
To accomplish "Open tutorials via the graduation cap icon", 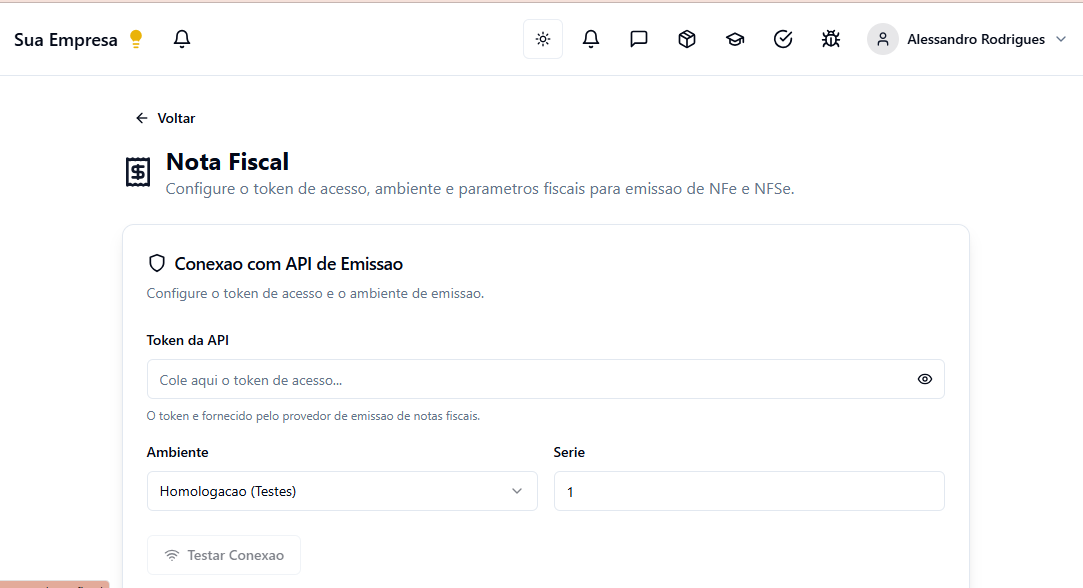I will click(734, 38).
